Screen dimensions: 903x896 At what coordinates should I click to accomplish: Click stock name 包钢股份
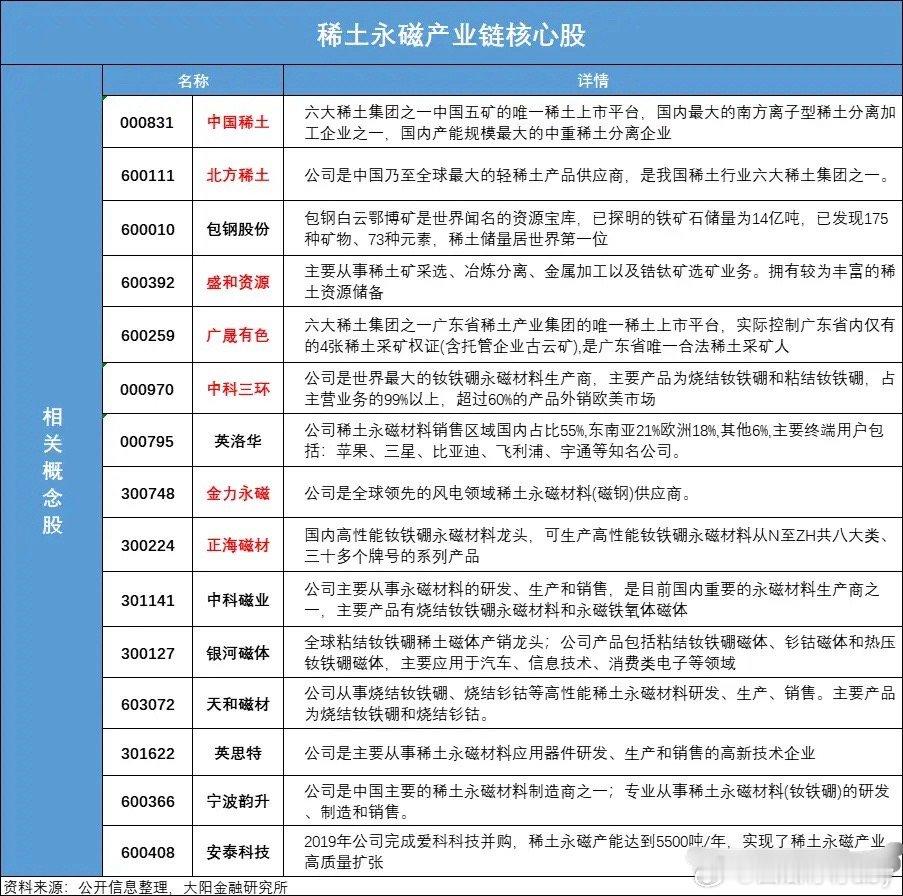coord(238,229)
